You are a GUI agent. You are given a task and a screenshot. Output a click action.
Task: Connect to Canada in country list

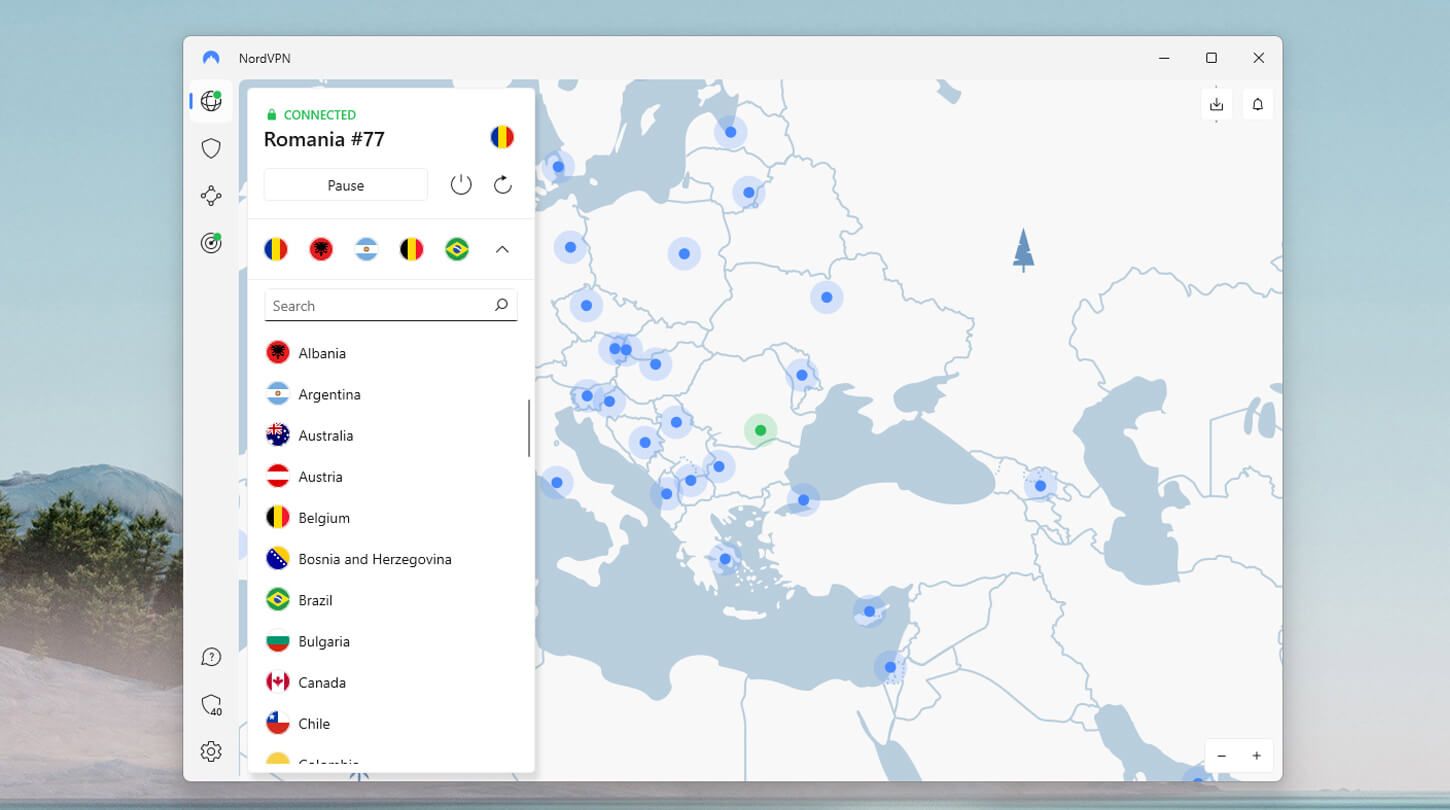pyautogui.click(x=391, y=682)
